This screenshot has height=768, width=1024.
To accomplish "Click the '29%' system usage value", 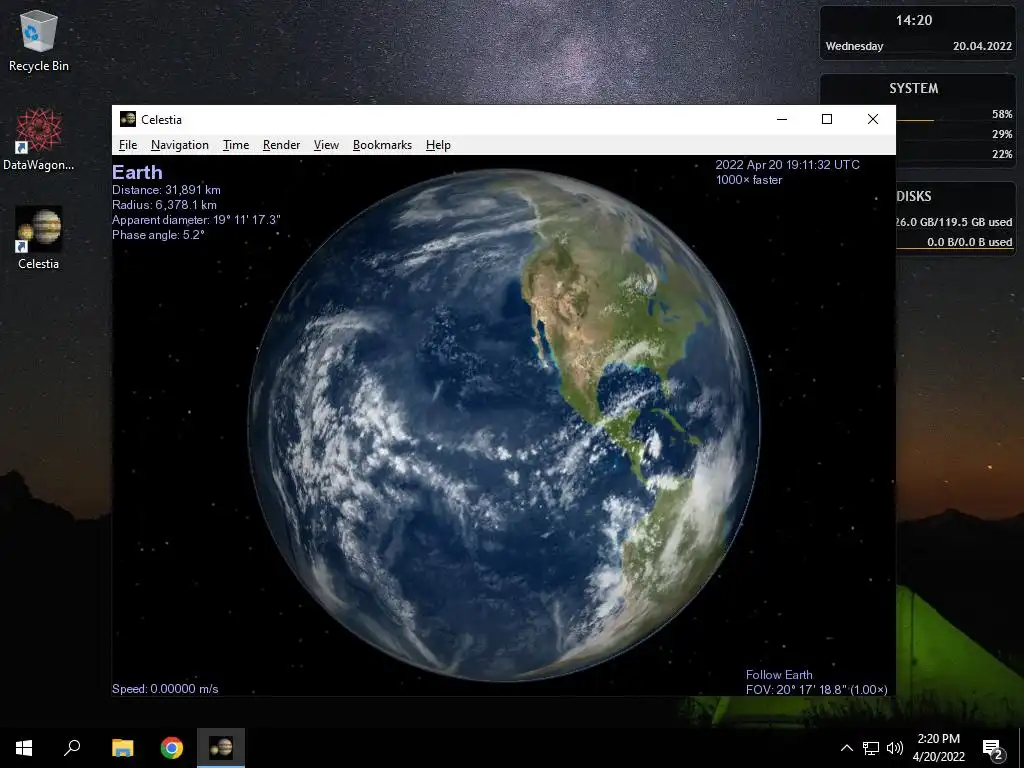I will pos(1002,135).
